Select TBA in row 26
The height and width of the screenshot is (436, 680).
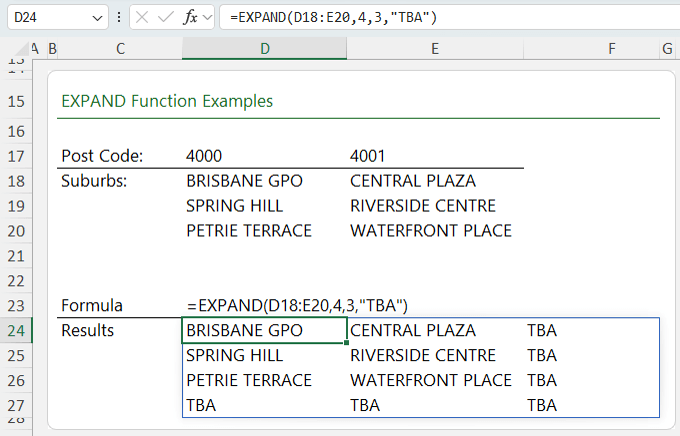tap(542, 380)
